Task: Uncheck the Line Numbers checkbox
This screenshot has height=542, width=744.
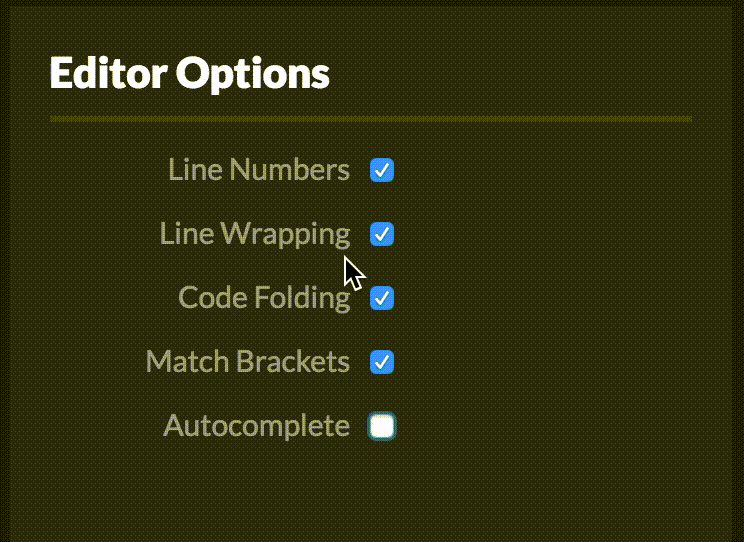Action: [382, 170]
